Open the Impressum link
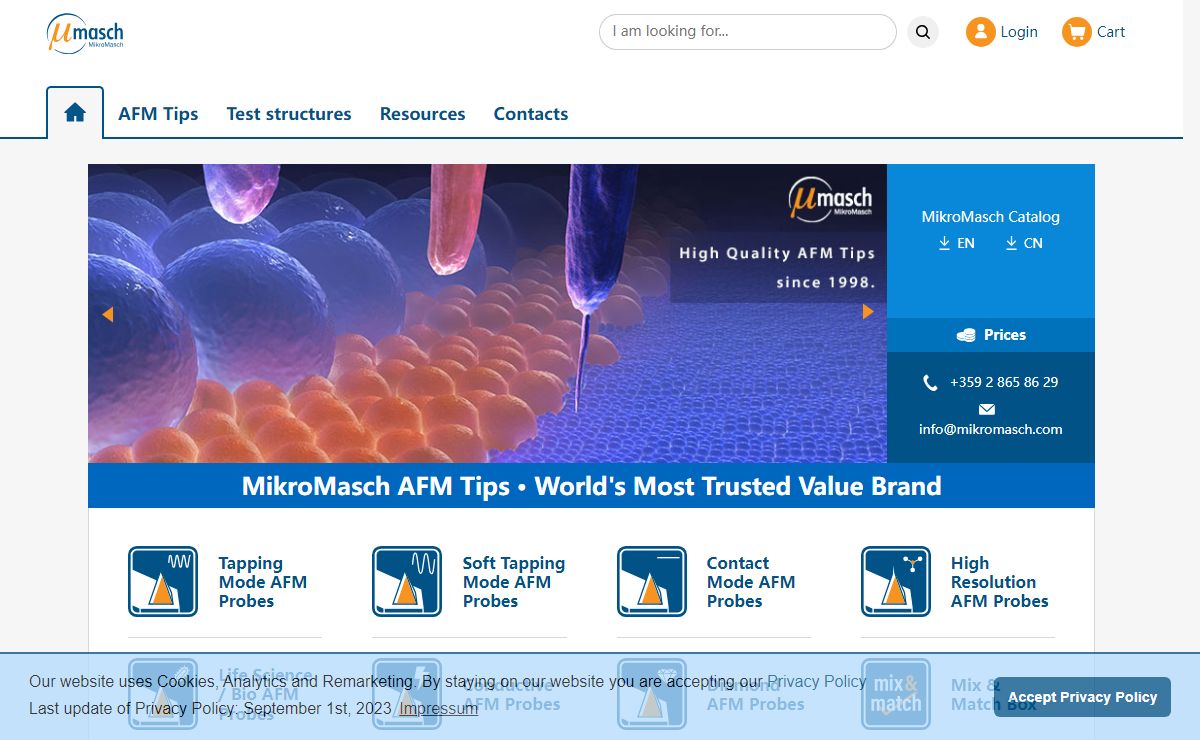Screen dimensions: 1200x740 [x=439, y=708]
